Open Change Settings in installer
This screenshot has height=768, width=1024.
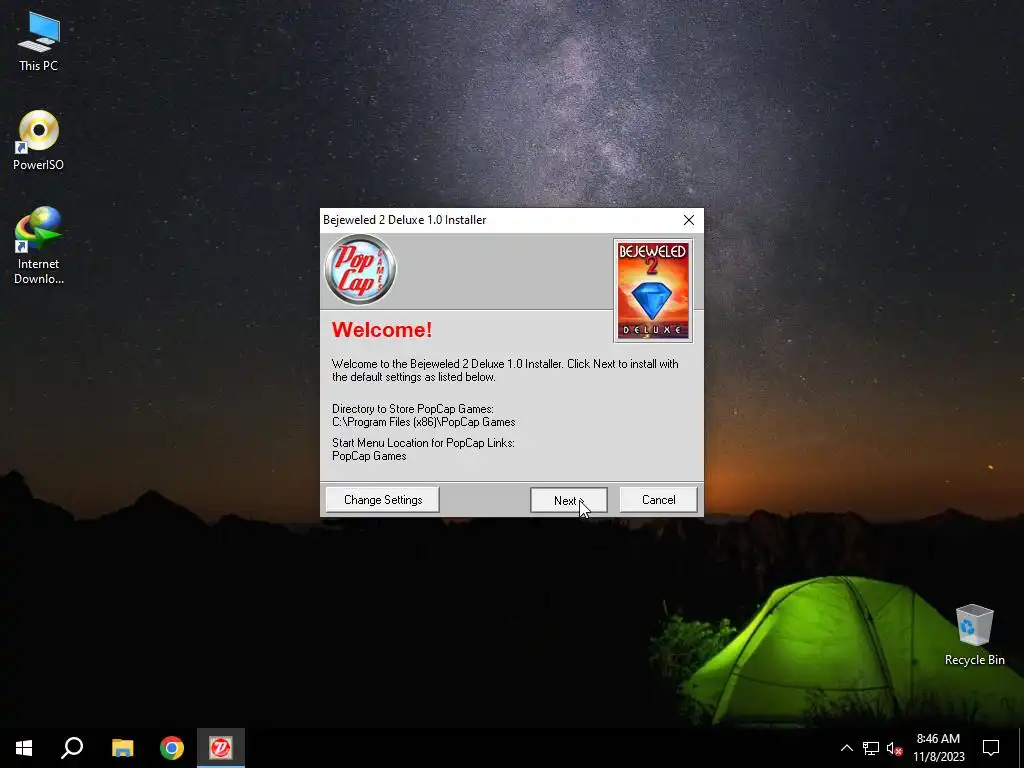(383, 500)
